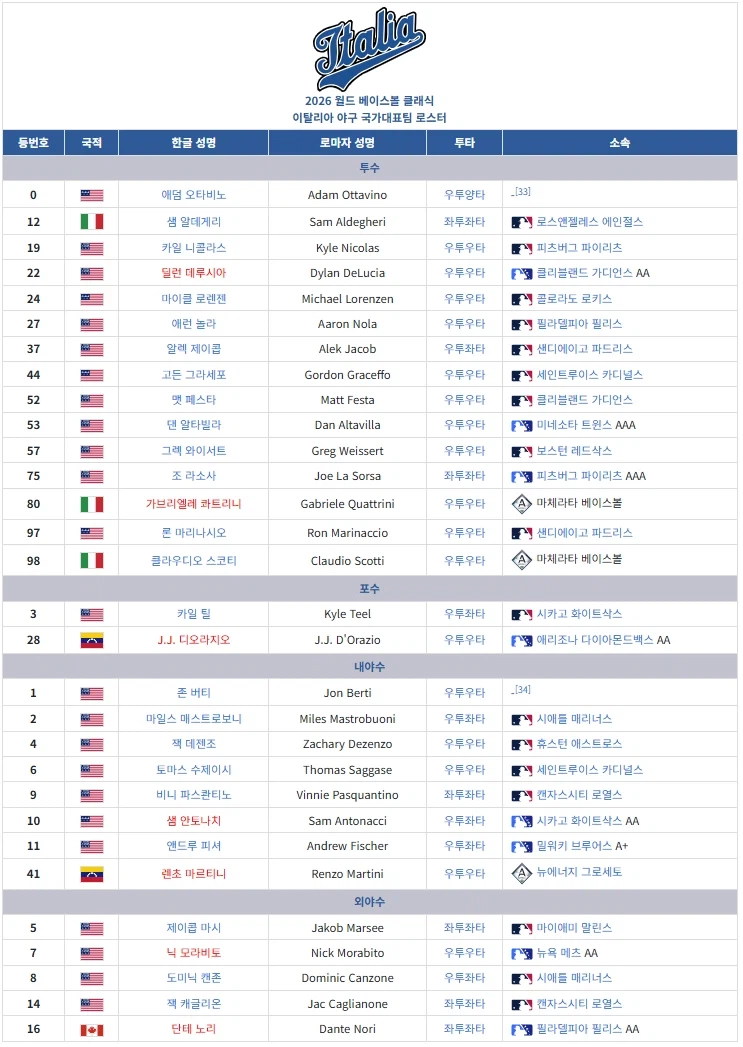The width and height of the screenshot is (743, 1047).
Task: Open the 내야수 section heading link
Action: tap(370, 667)
